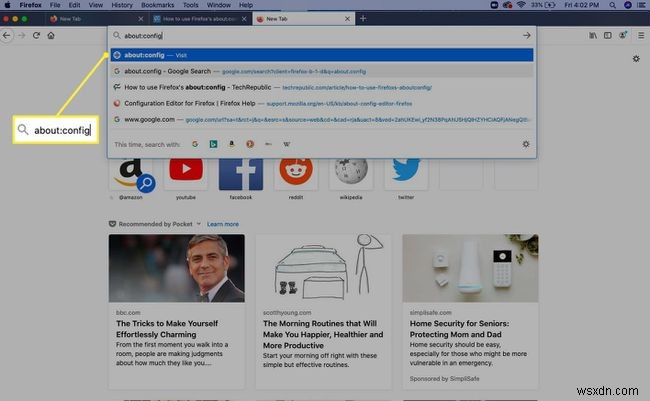Screen dimensions: 650x401
Task: Open the Edit menu
Action: [74, 5]
